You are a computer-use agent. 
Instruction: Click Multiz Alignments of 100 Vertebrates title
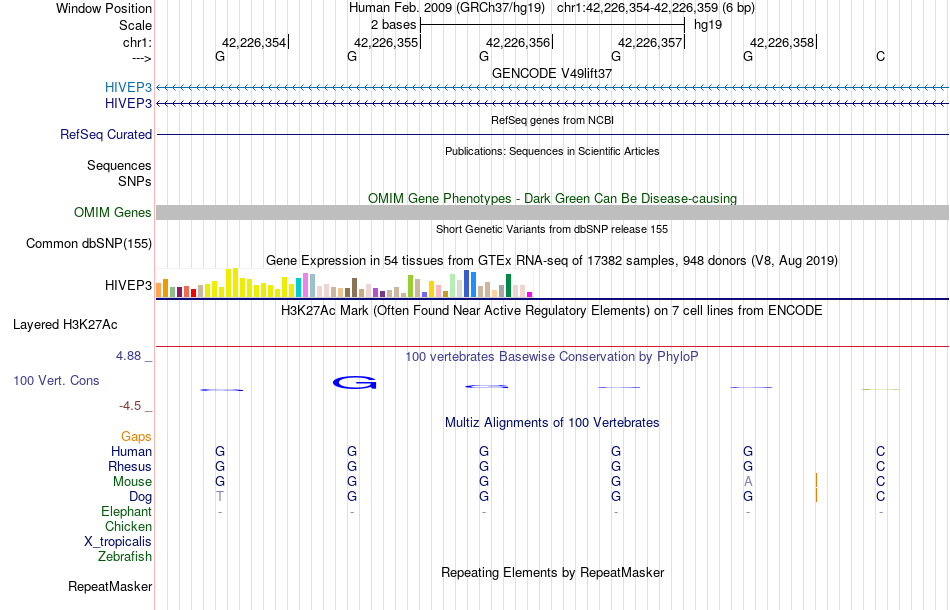552,423
